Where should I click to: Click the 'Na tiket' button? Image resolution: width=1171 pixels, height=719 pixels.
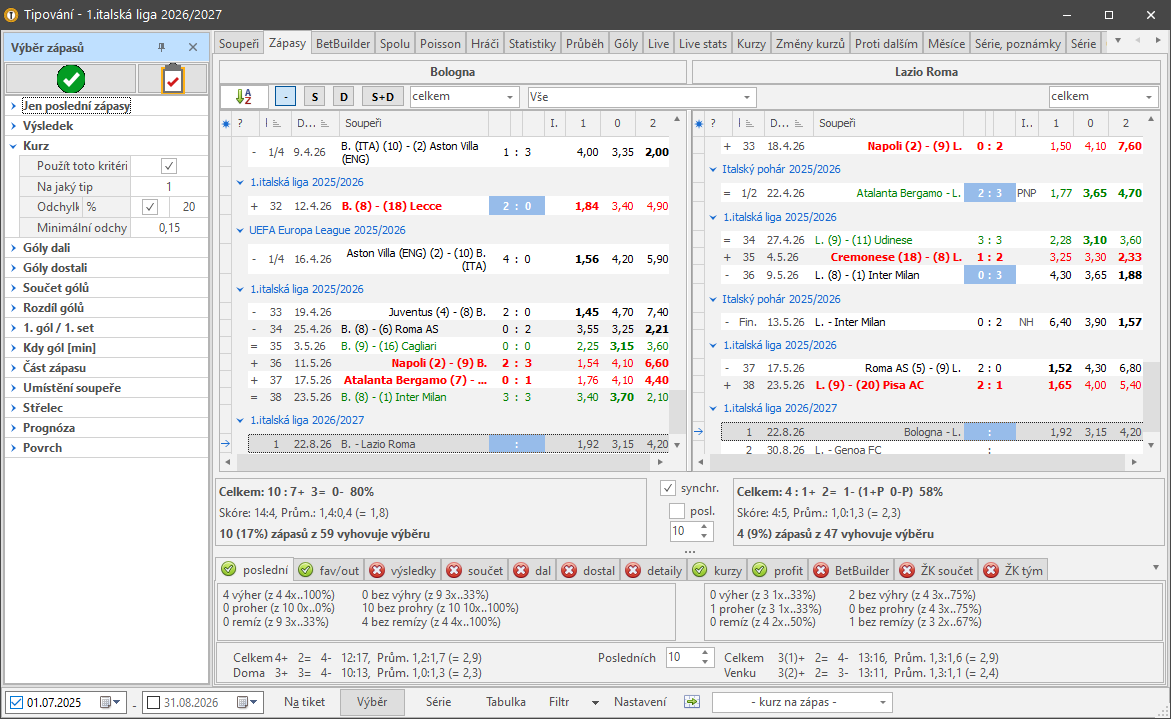pos(304,702)
